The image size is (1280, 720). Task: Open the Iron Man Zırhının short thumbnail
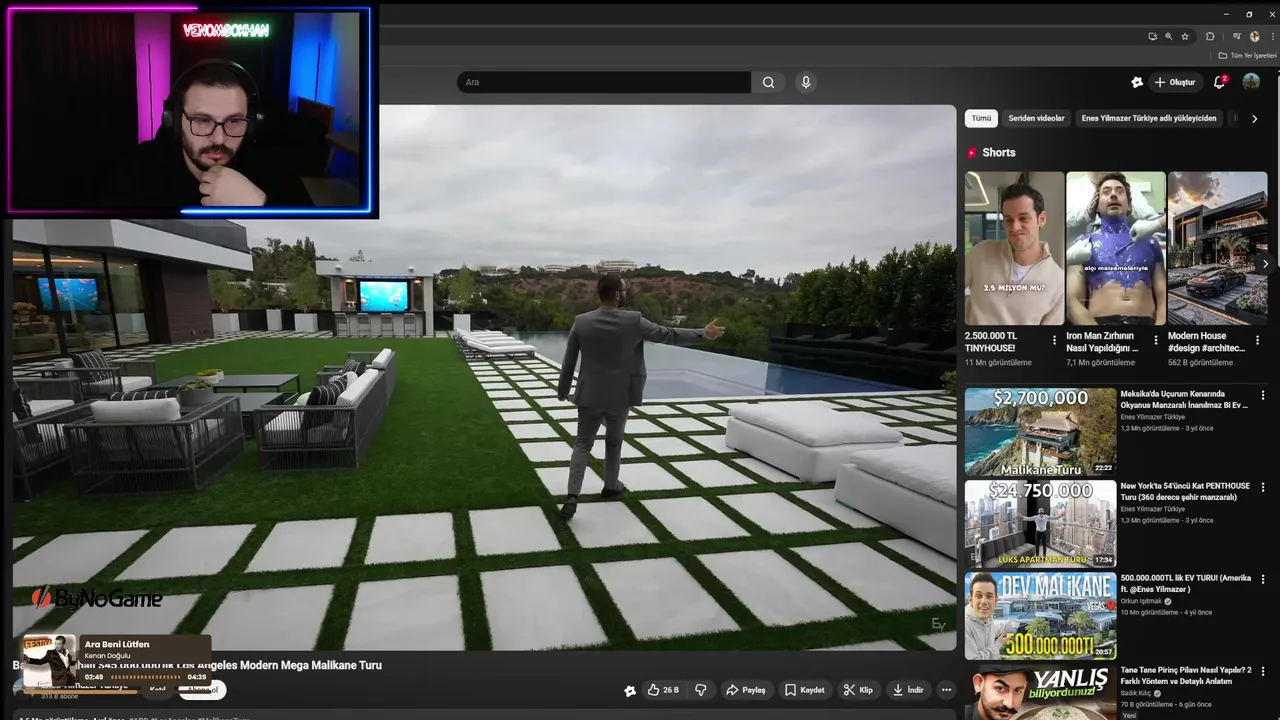coord(1116,248)
